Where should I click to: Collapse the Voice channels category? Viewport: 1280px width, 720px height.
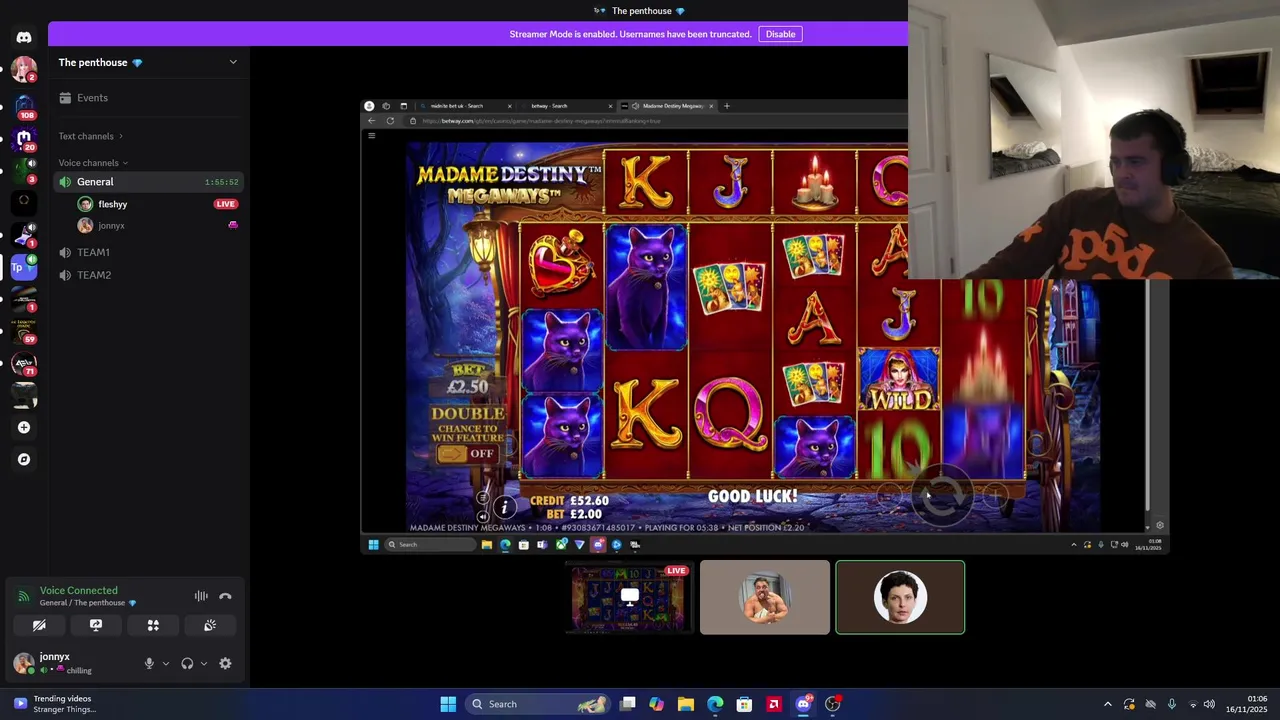tap(93, 163)
